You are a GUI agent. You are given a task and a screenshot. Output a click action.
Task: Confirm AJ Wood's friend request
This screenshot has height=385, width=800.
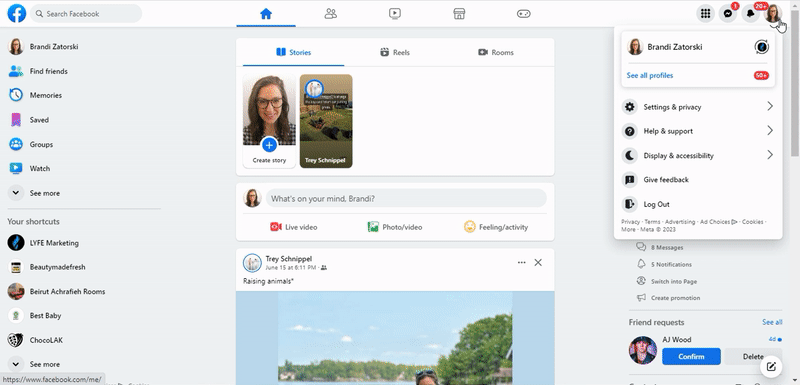[x=691, y=356]
